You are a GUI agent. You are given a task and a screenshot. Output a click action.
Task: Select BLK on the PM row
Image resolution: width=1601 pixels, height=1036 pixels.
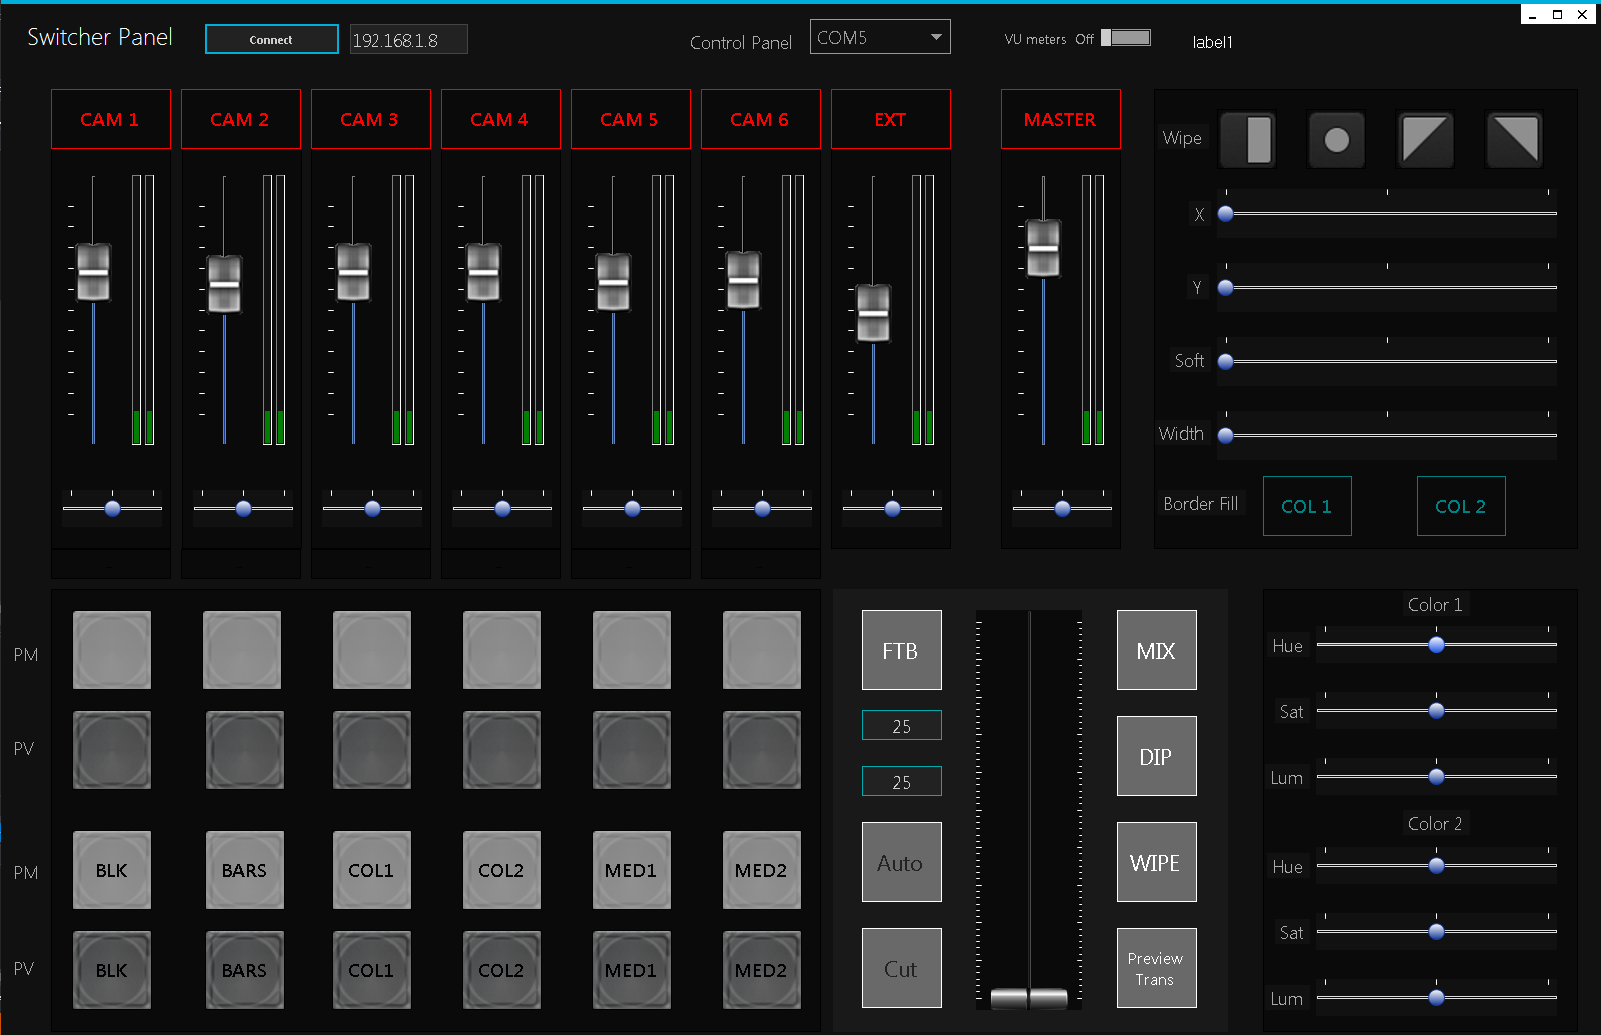pos(112,870)
